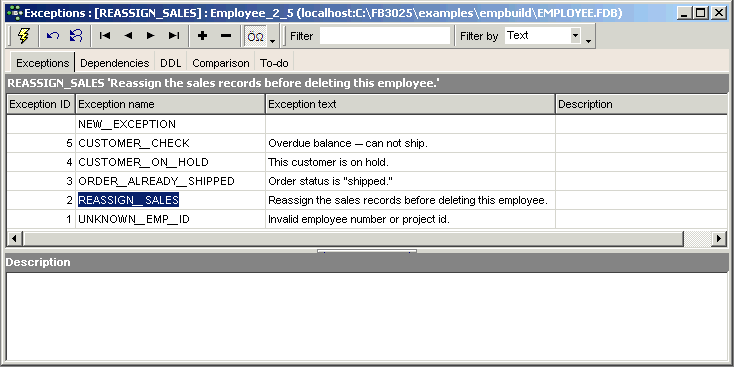The width and height of the screenshot is (734, 367).
Task: Maximize the Exceptions window
Action: tap(701, 13)
